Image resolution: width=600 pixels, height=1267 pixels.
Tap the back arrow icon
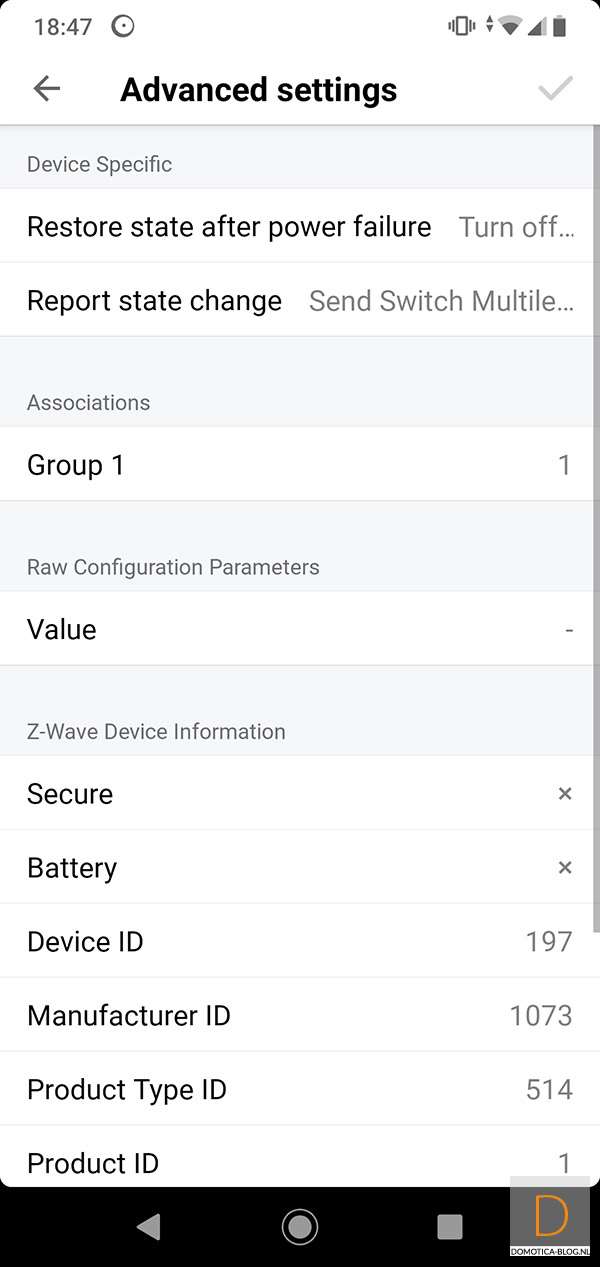coord(47,89)
